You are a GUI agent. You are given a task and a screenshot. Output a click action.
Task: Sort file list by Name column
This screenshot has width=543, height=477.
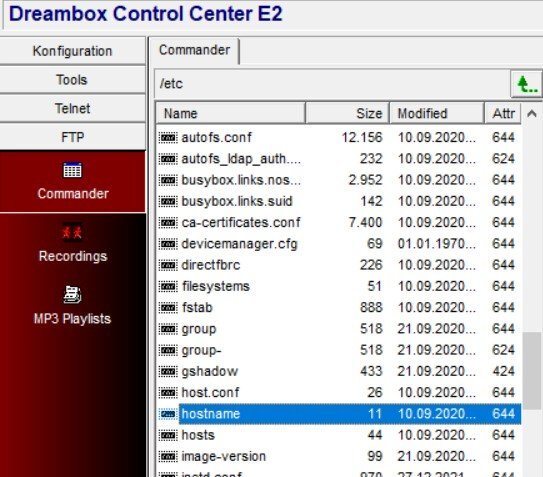tap(230, 113)
